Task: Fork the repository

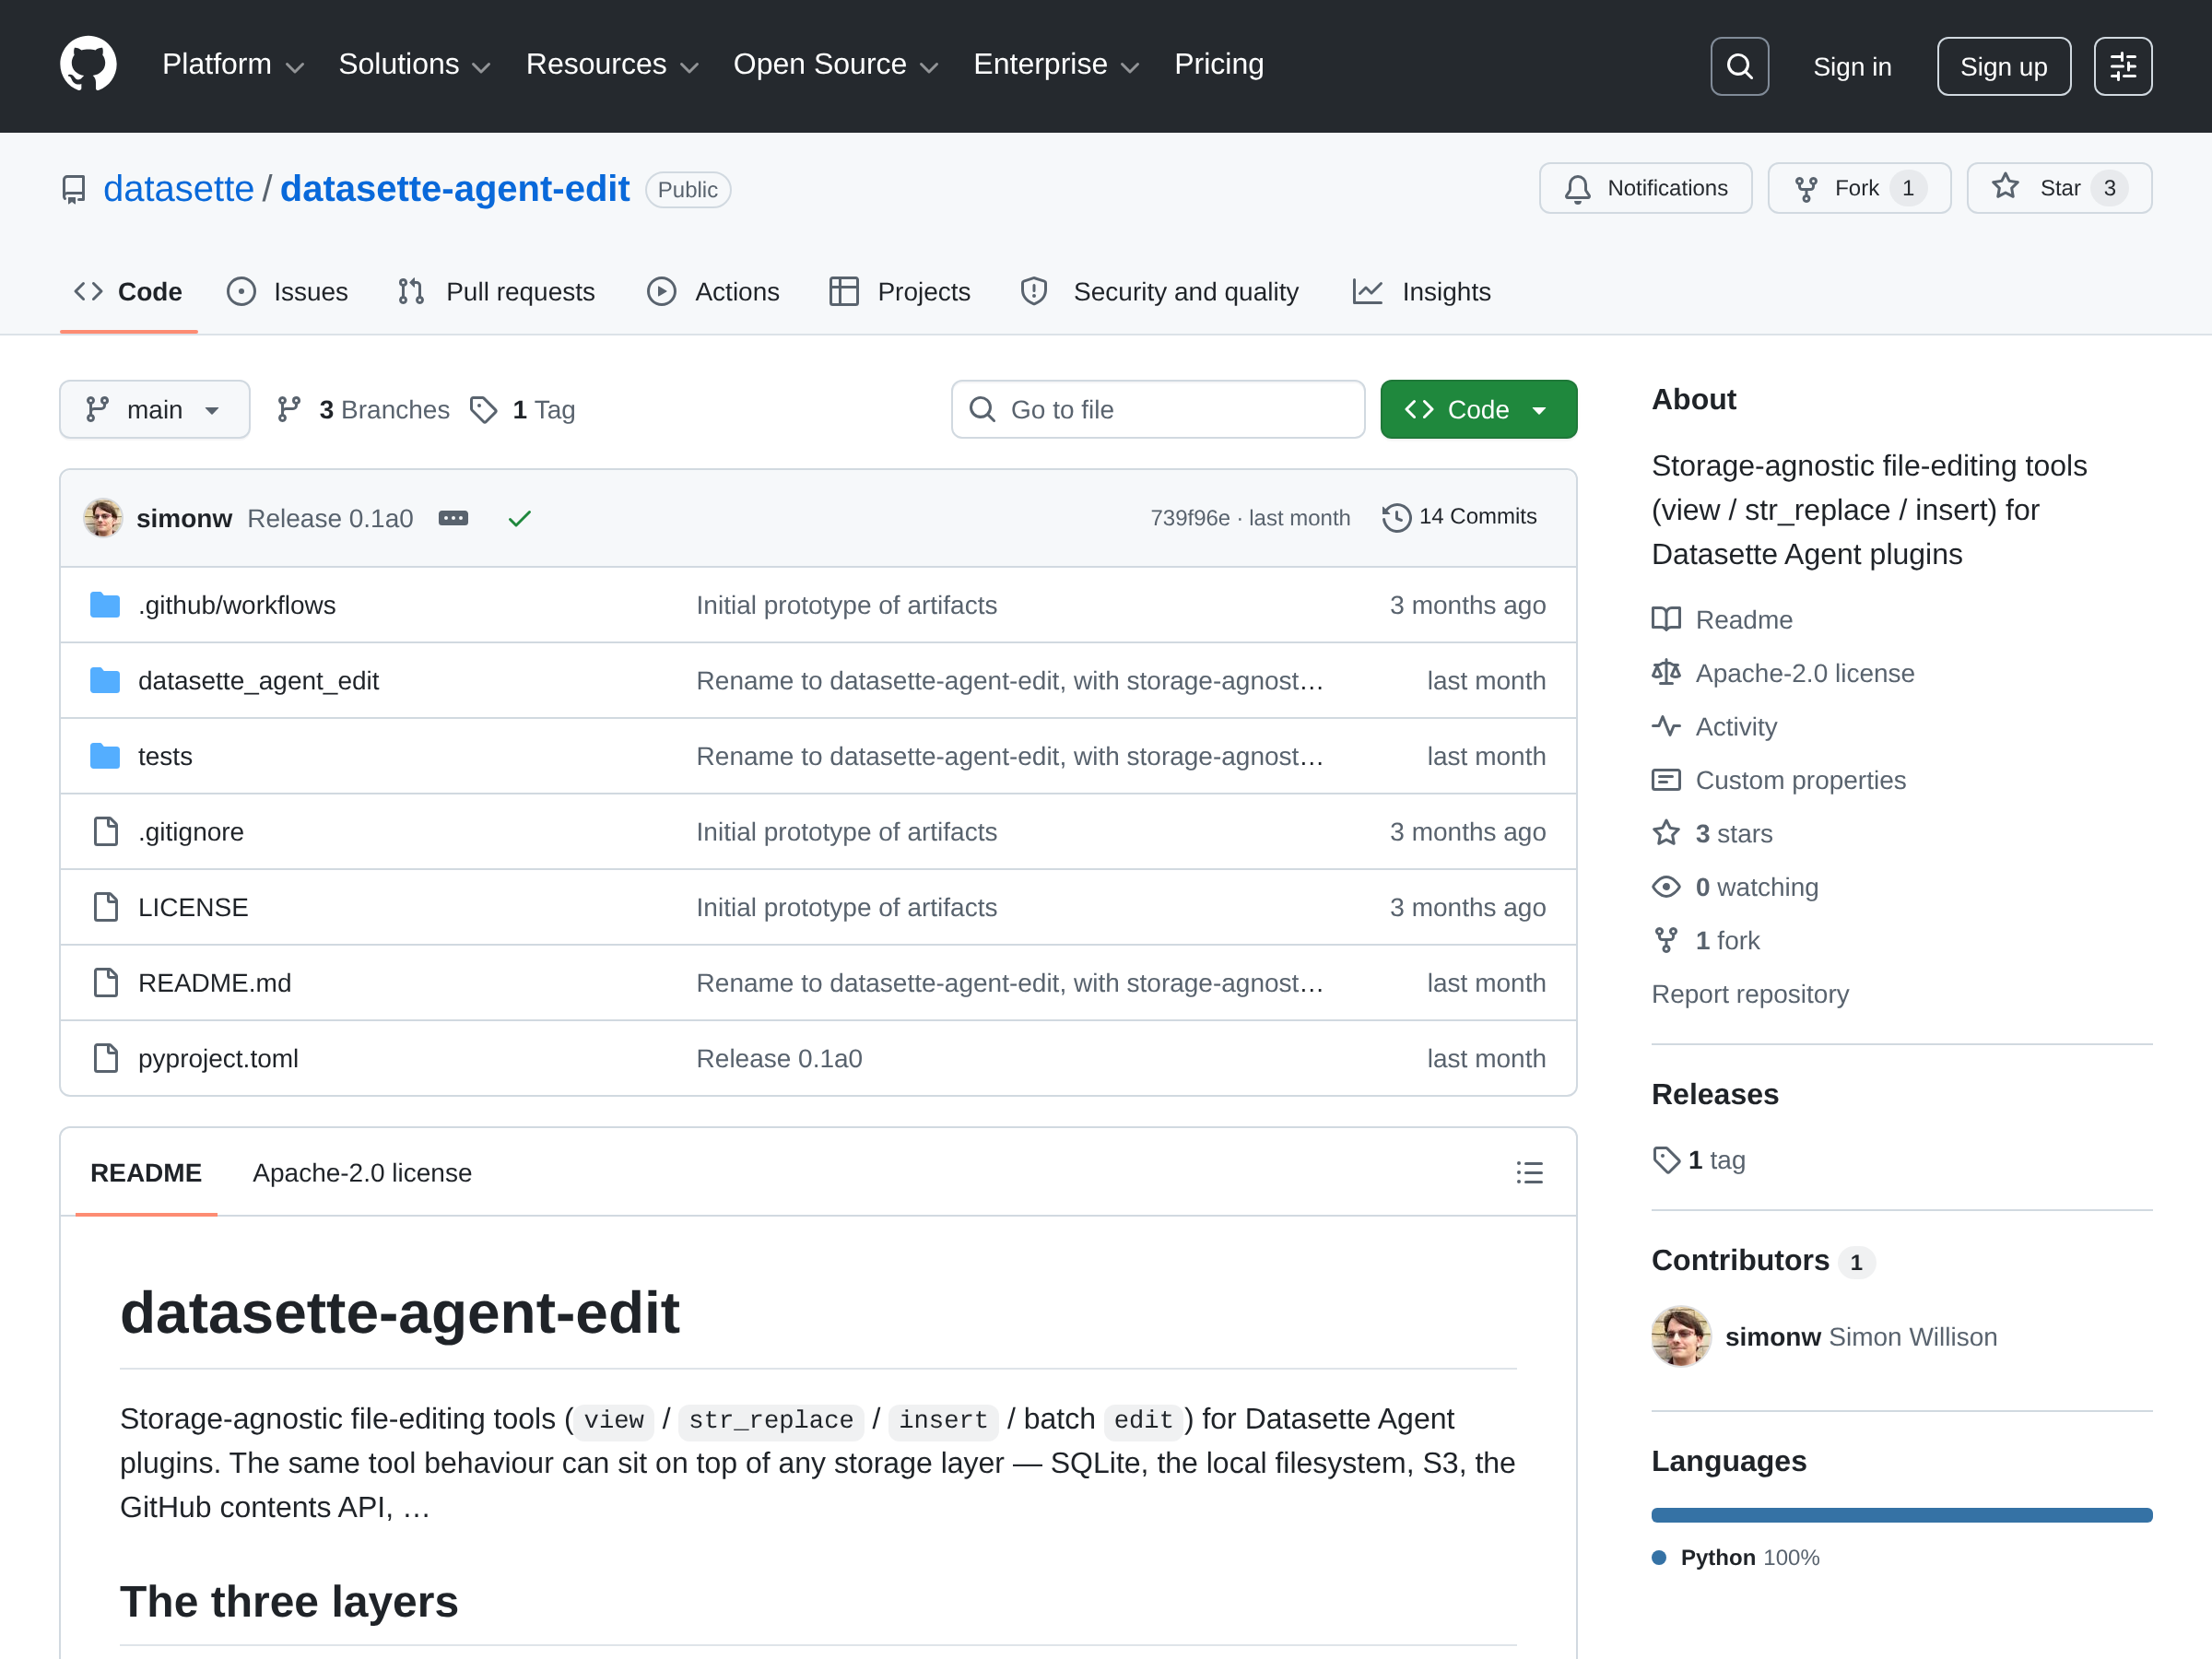Action: pyautogui.click(x=1858, y=188)
